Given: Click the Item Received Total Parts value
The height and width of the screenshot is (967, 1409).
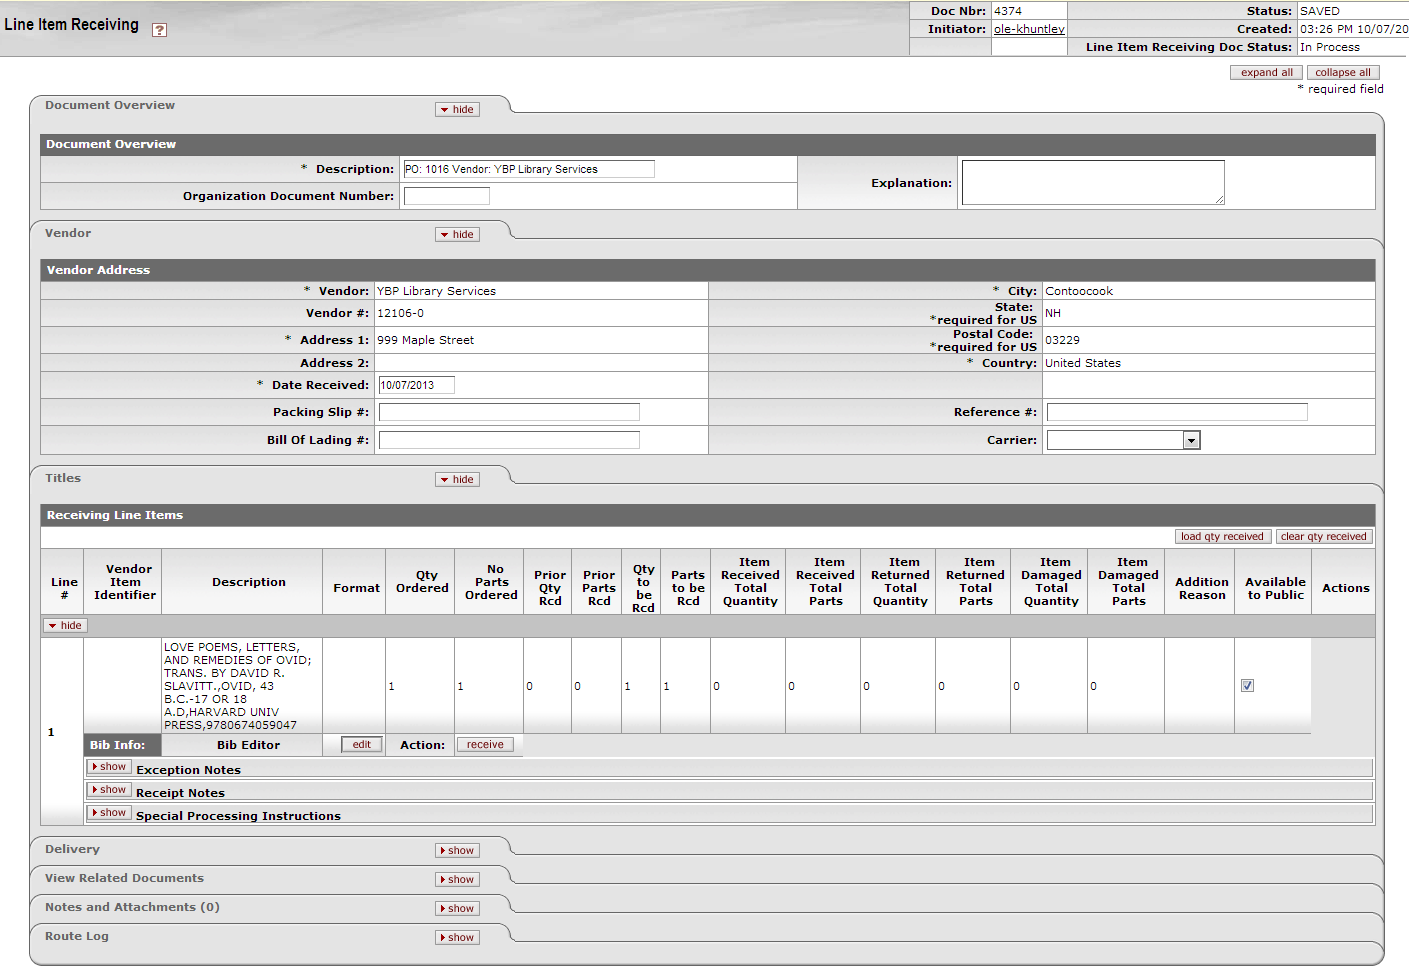Looking at the screenshot, I should pos(792,687).
